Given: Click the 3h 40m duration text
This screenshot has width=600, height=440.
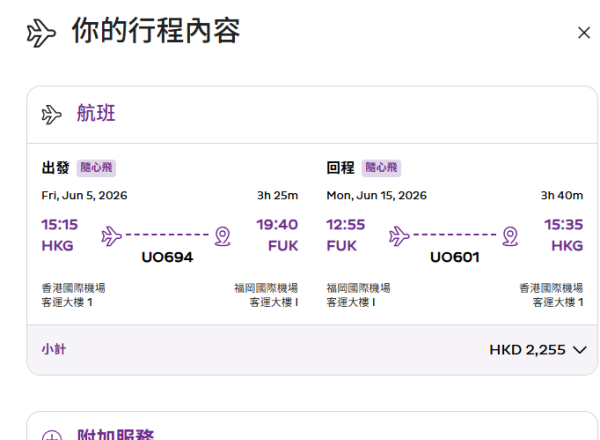Looking at the screenshot, I should pyautogui.click(x=562, y=196).
